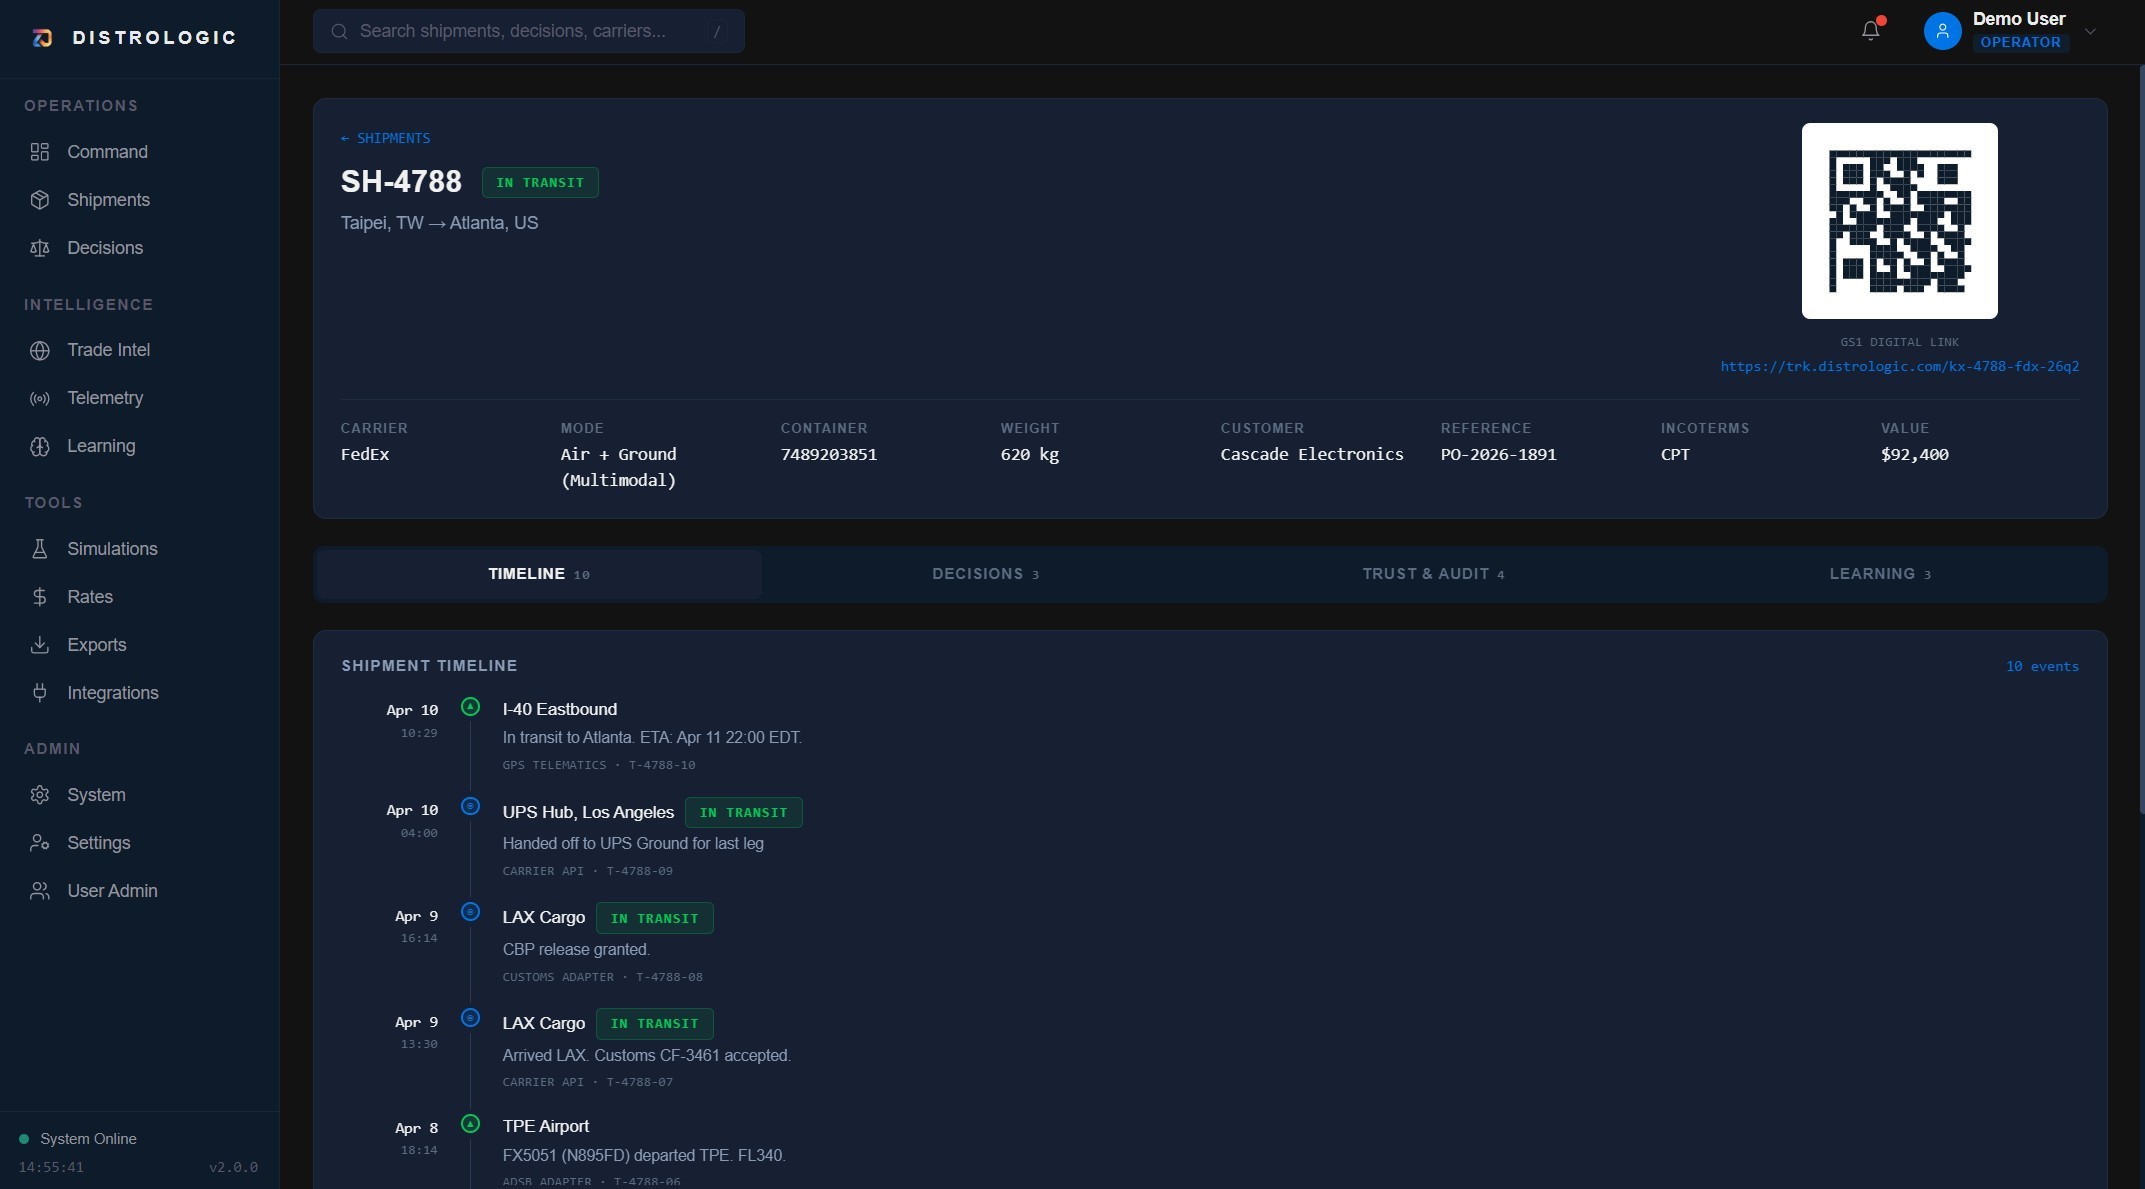Screen dimensions: 2145x1189
Task: Open Exports from sidebar
Action: [96, 645]
